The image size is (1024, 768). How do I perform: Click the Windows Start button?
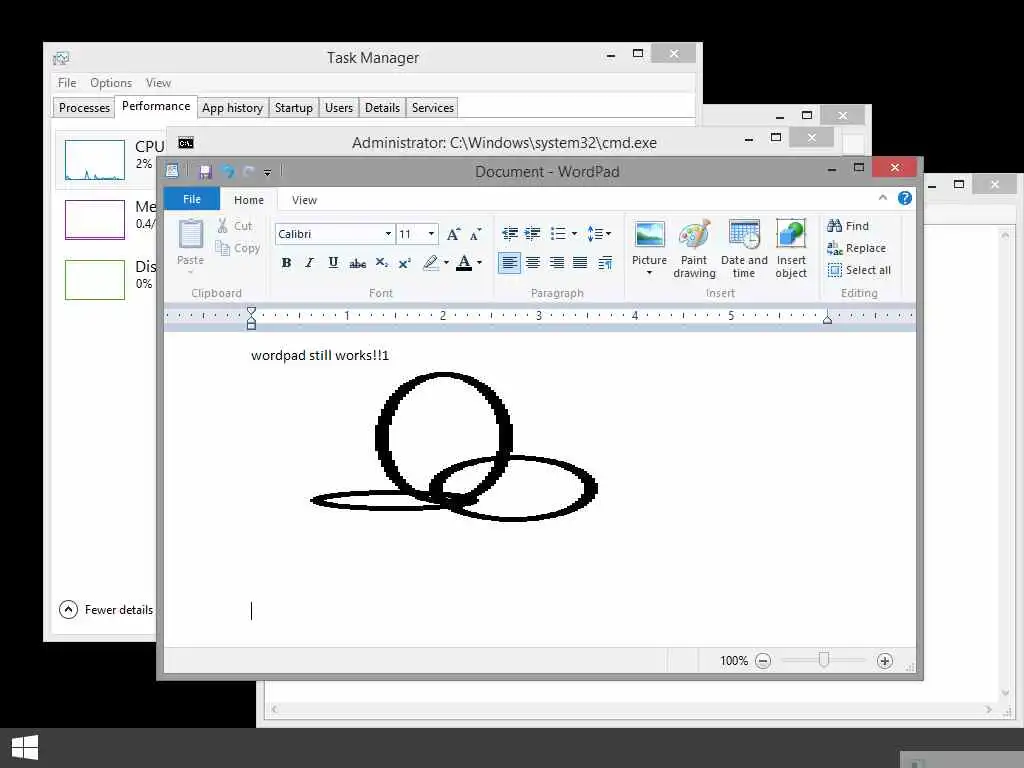25,748
